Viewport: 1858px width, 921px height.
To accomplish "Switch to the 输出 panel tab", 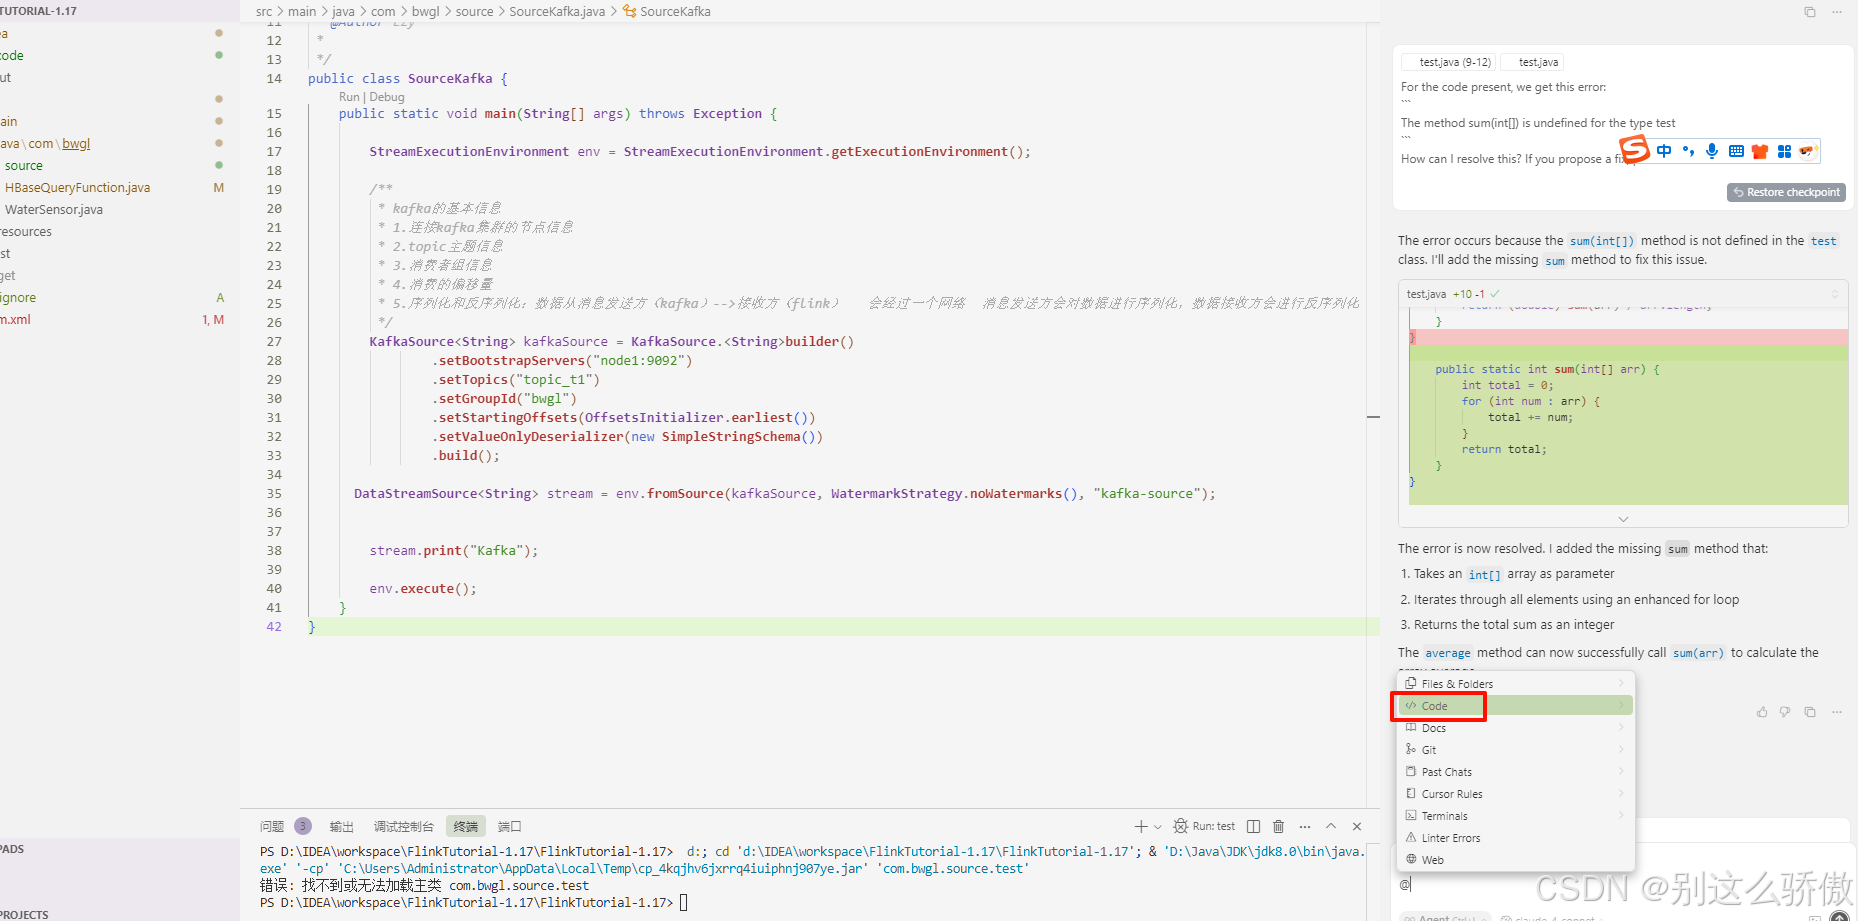I will [x=342, y=826].
